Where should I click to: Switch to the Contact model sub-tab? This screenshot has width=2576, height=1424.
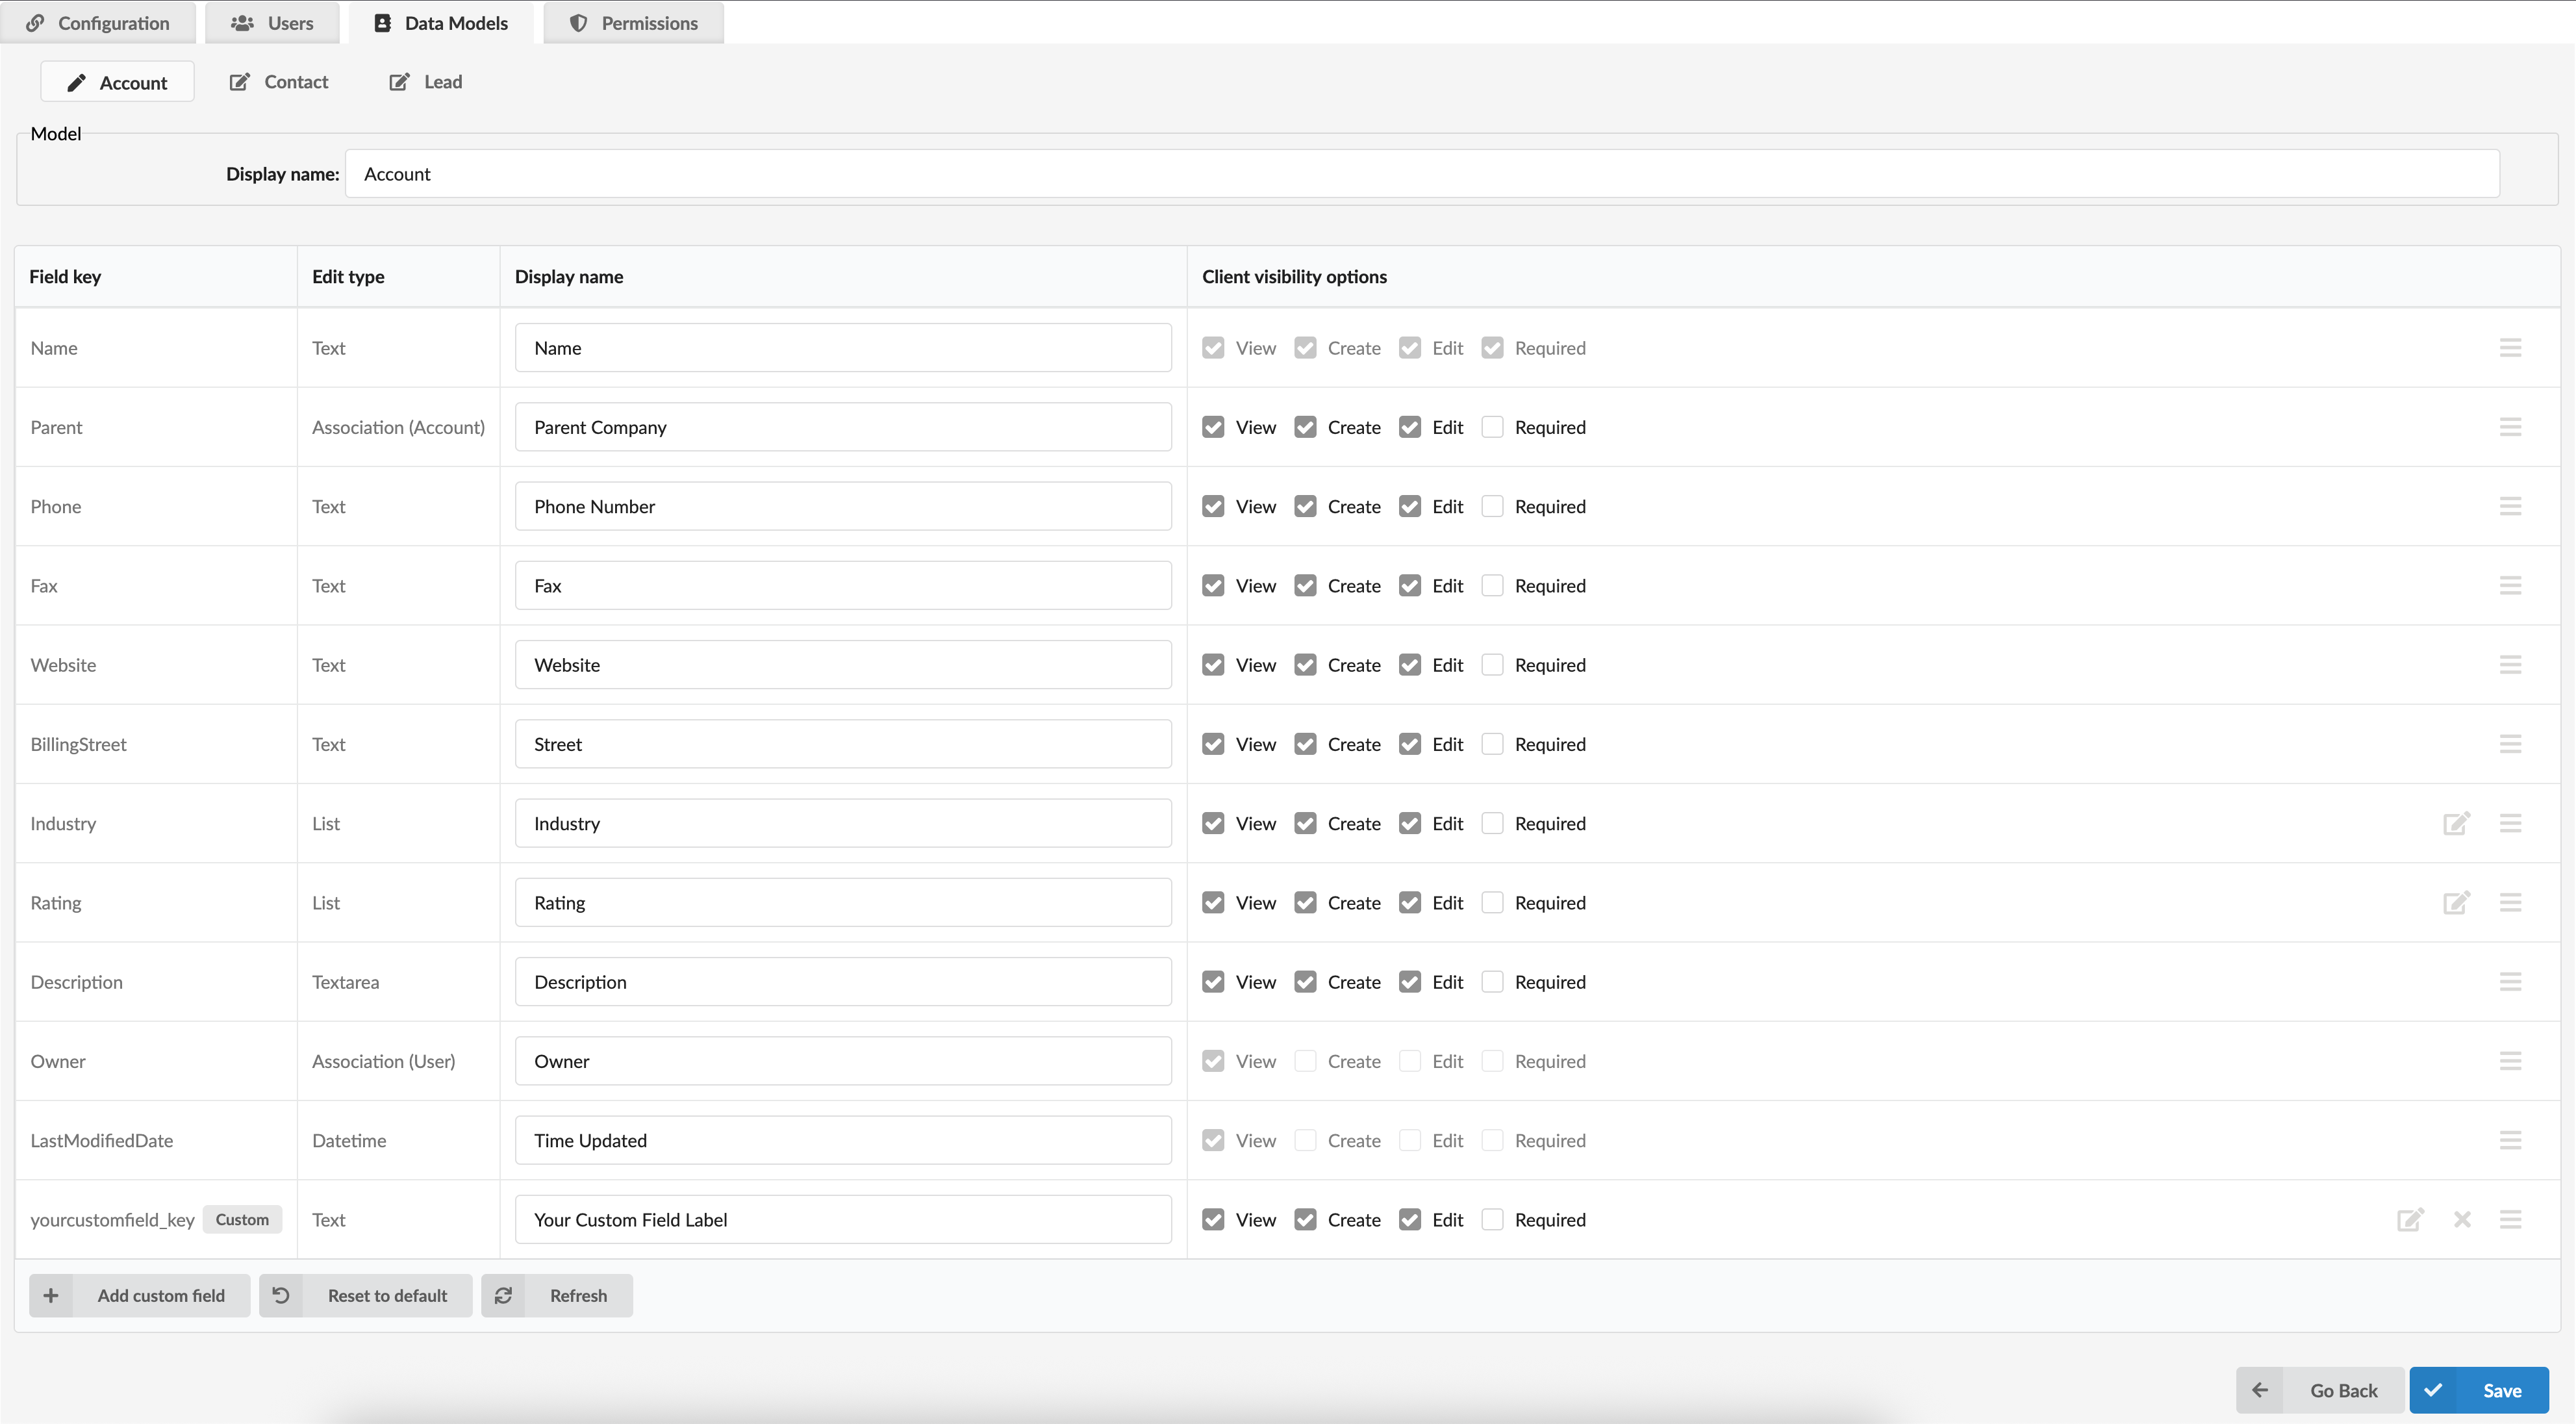279,82
